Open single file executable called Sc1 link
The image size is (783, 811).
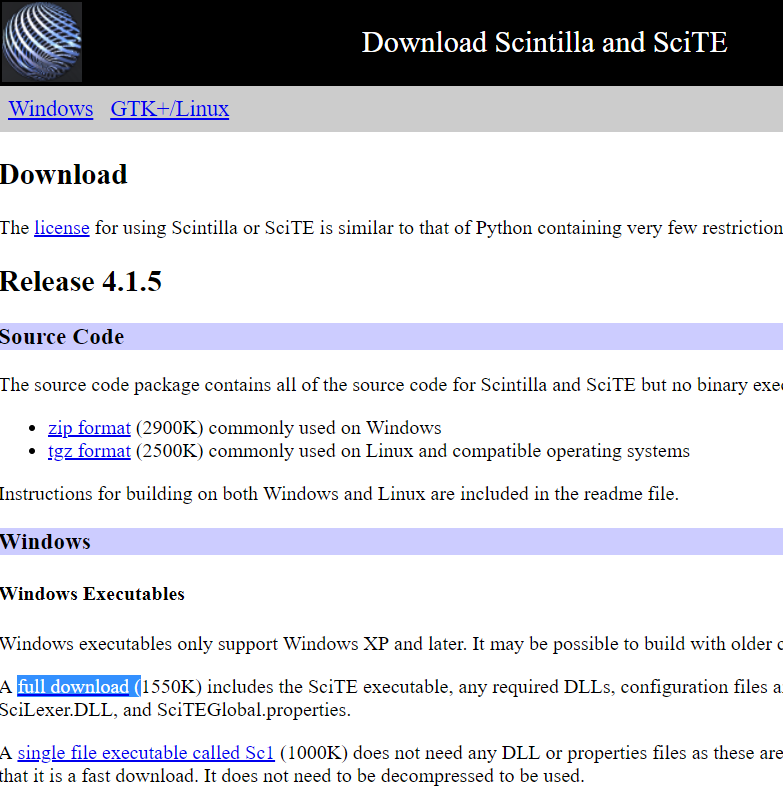click(x=146, y=753)
